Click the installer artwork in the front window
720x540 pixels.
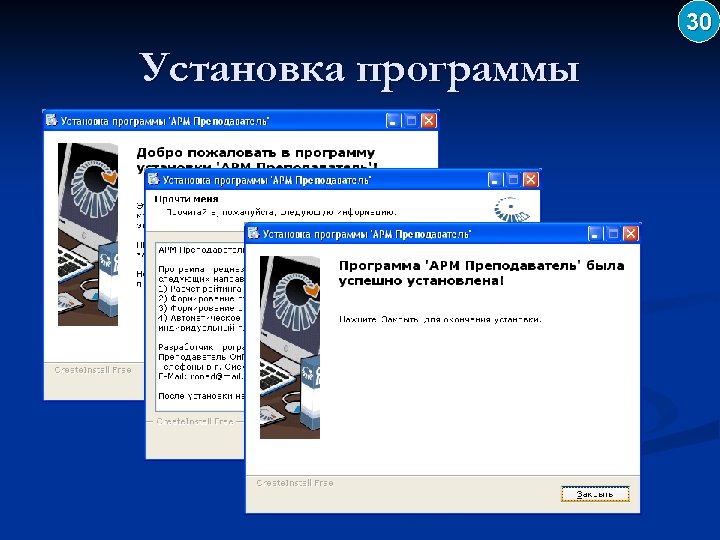[x=290, y=347]
